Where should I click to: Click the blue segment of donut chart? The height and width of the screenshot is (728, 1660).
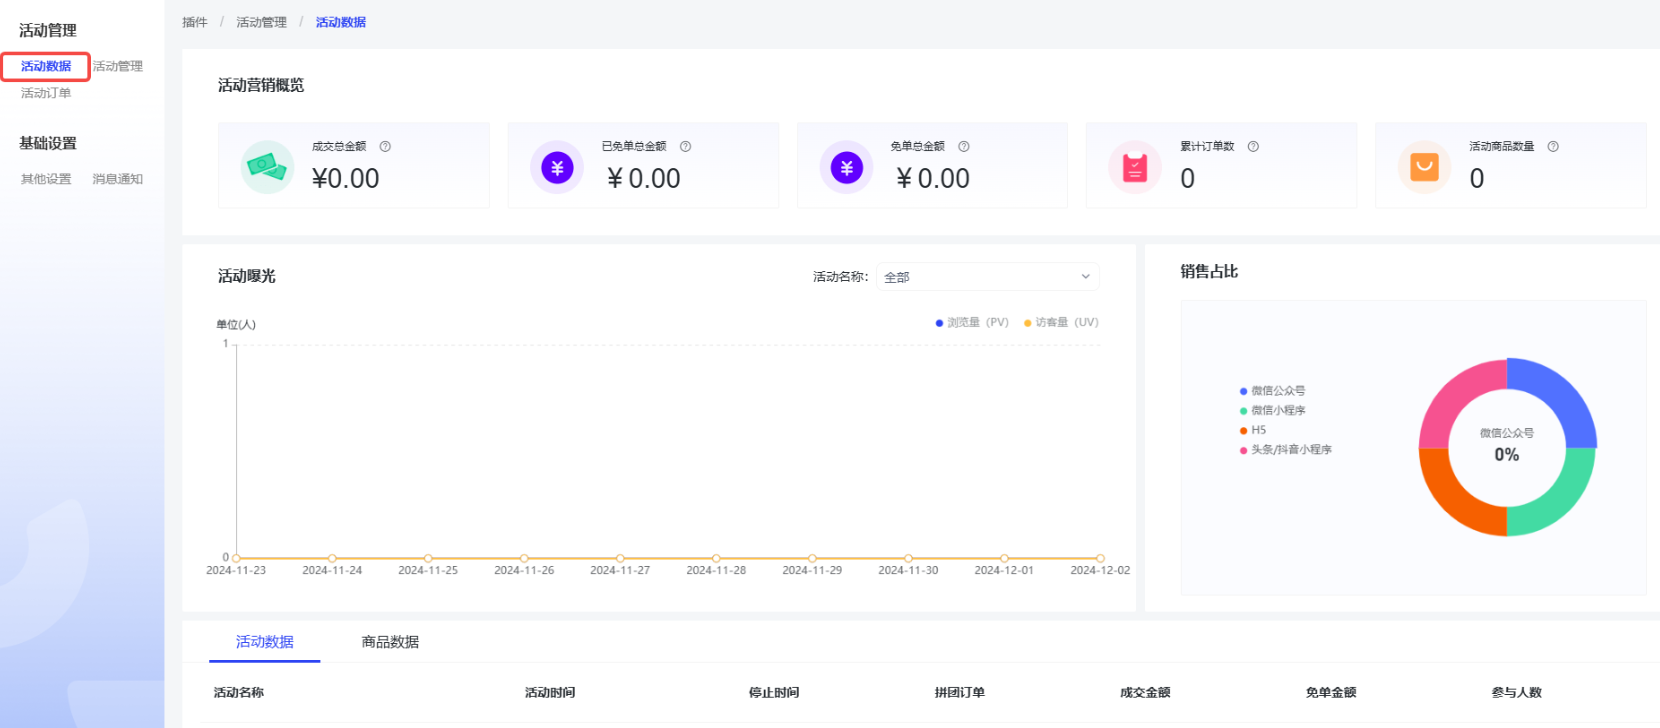pyautogui.click(x=1560, y=396)
